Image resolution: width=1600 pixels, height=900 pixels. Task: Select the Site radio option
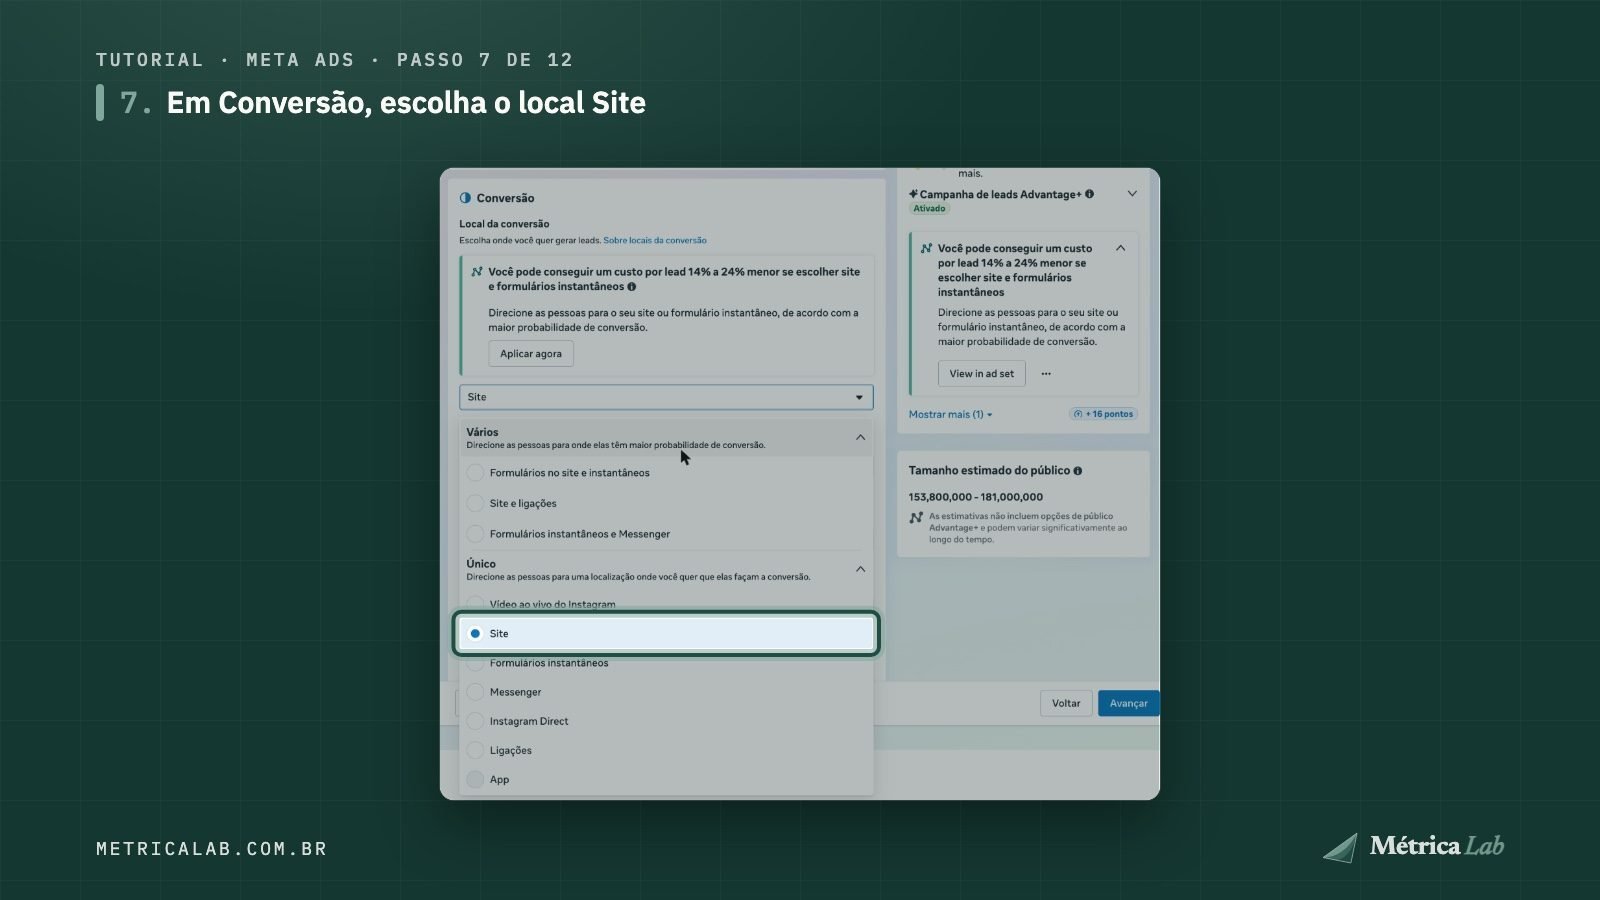pyautogui.click(x=666, y=634)
